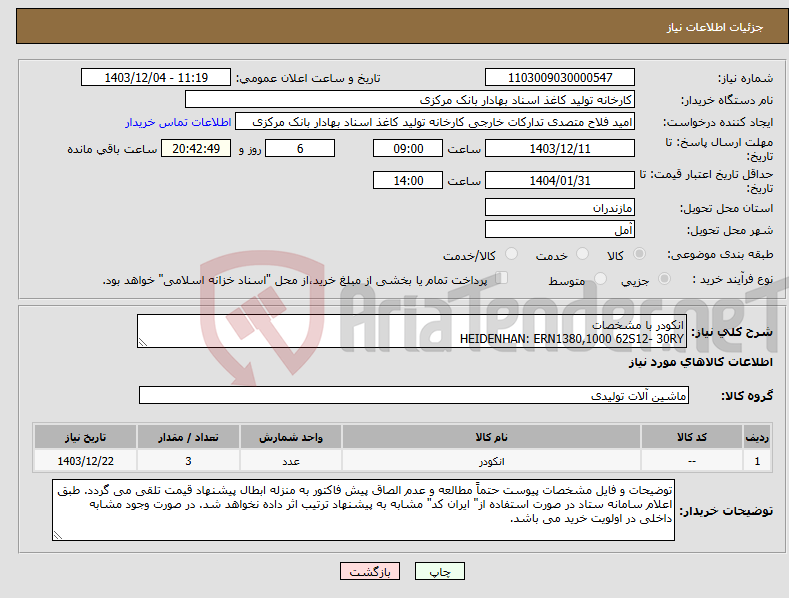This screenshot has width=789, height=598.
Task: Click the need date cell 1403/12/22
Action: pos(85,461)
